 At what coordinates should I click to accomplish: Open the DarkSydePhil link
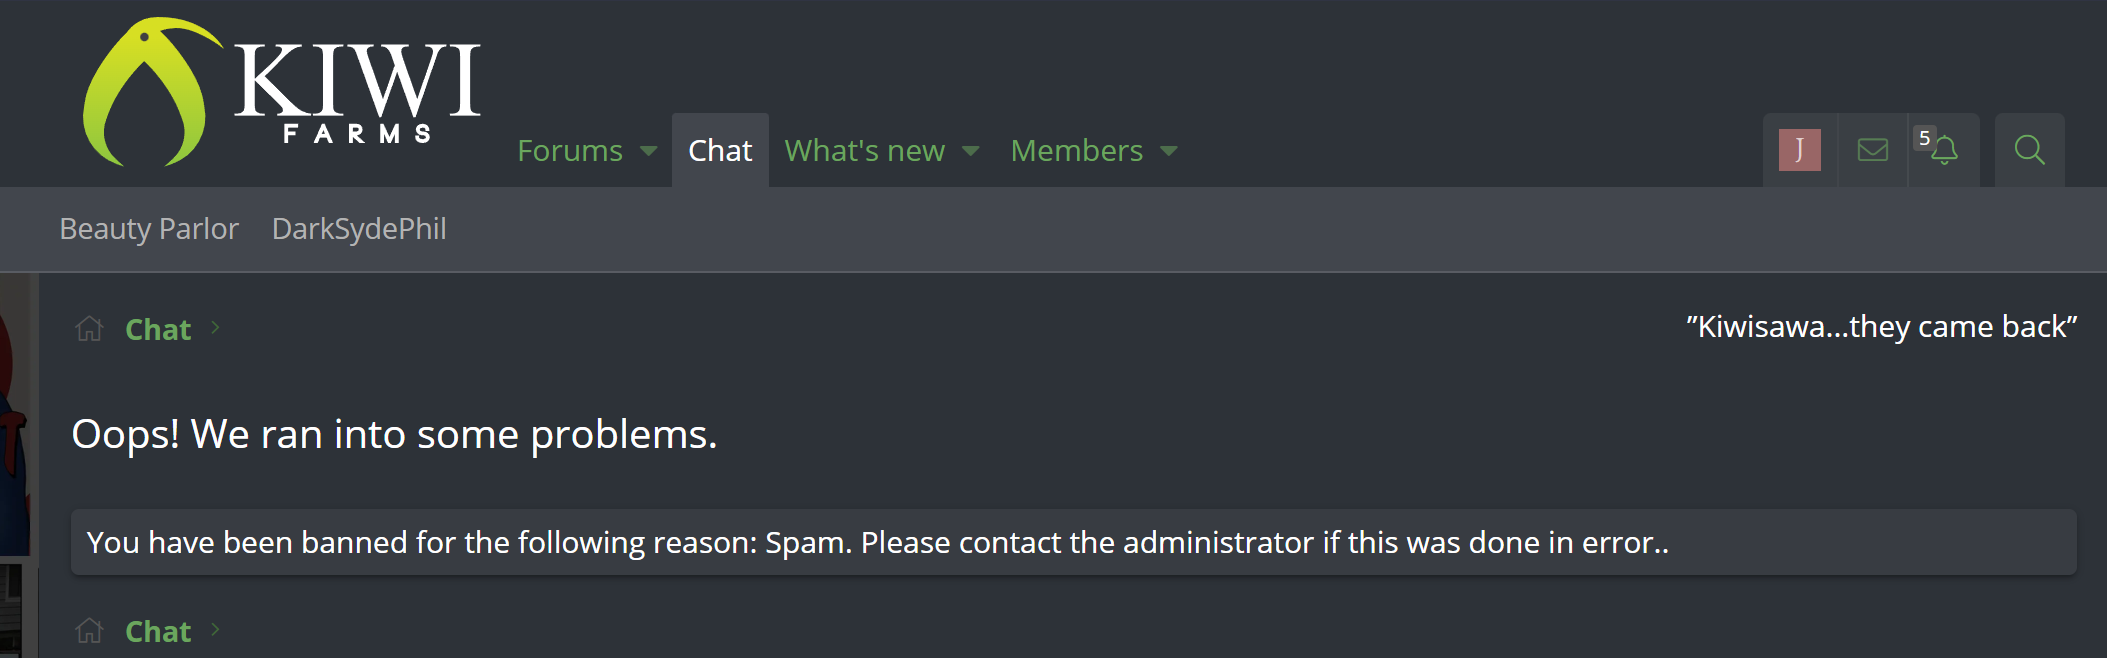tap(359, 229)
